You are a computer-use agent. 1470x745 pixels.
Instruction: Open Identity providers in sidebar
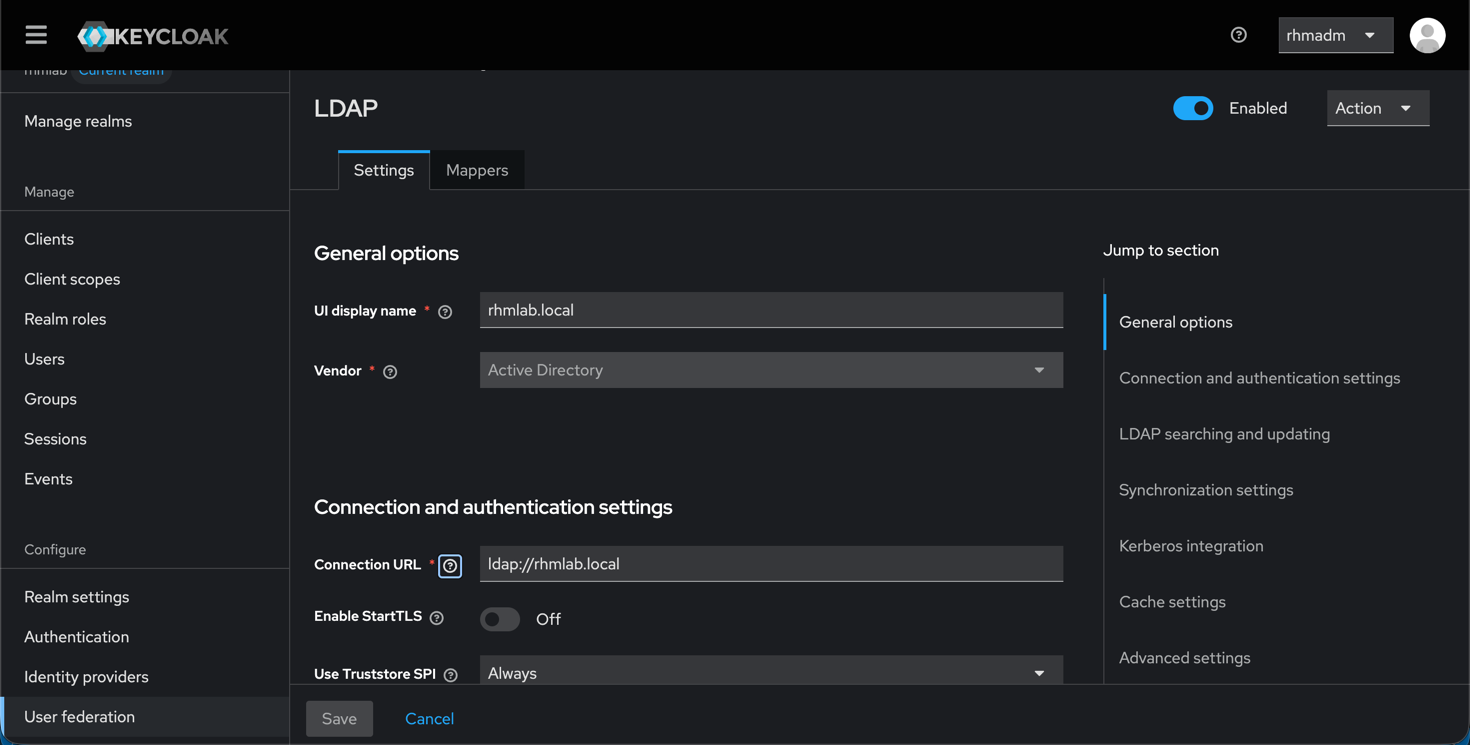[86, 677]
